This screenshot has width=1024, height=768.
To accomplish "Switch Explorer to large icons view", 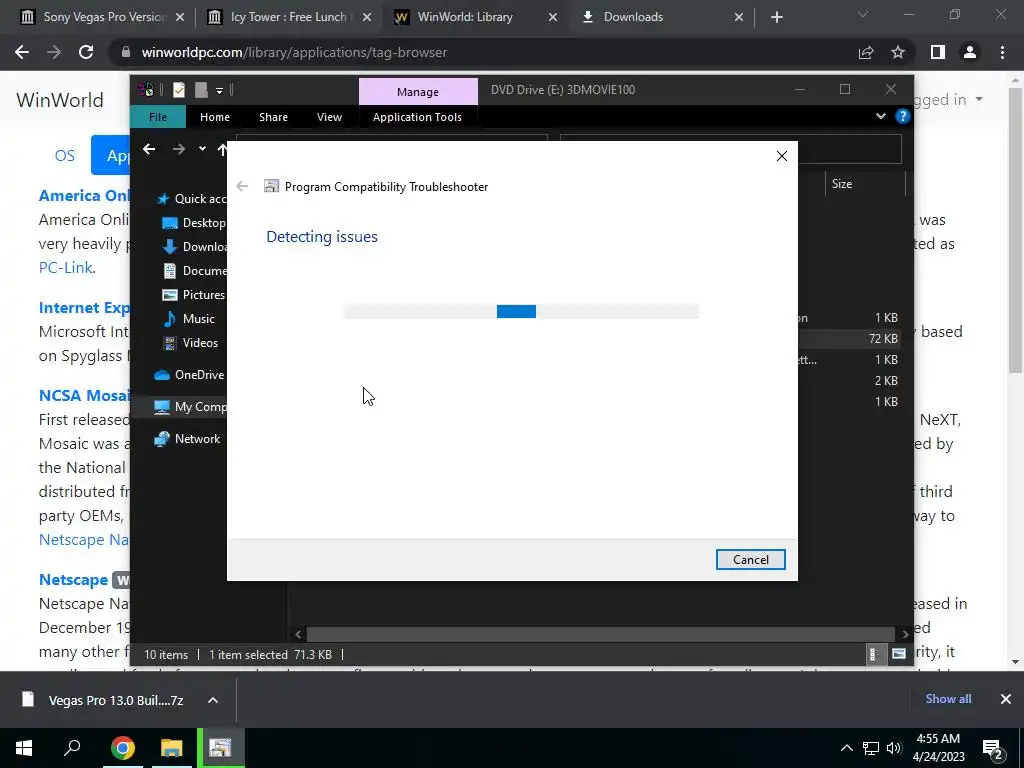I will click(899, 654).
